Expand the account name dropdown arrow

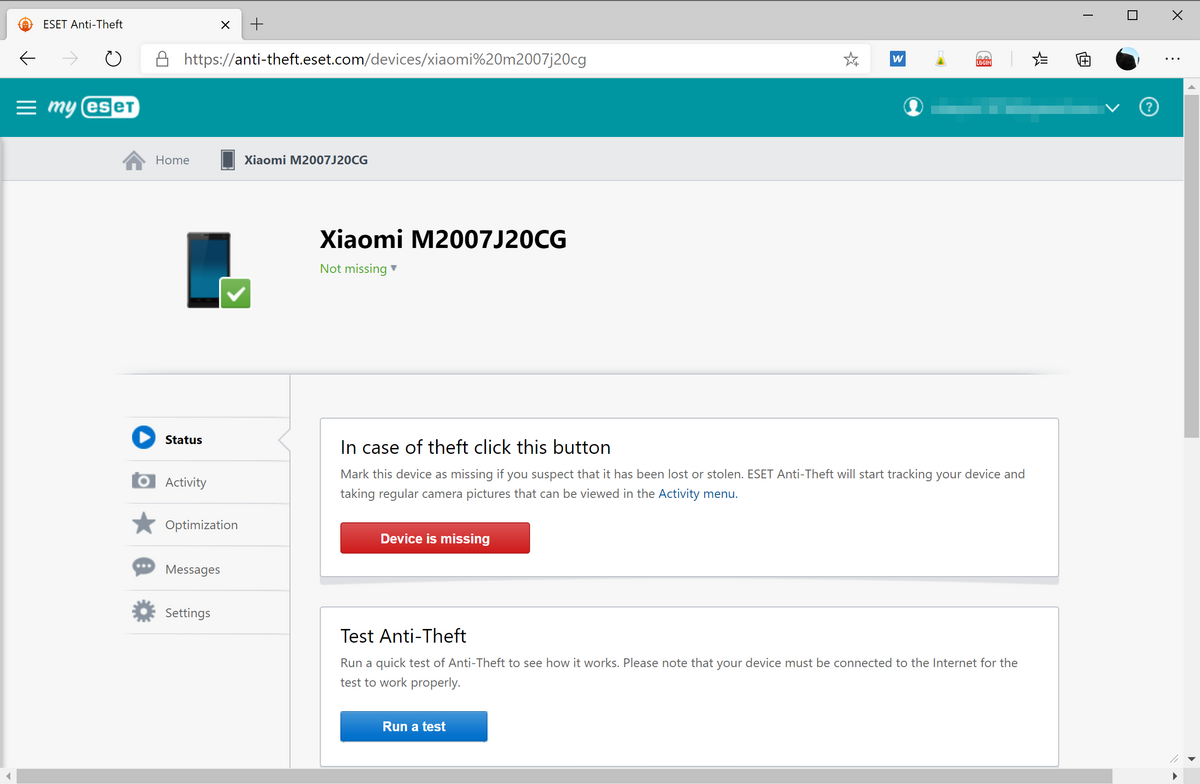(1113, 108)
